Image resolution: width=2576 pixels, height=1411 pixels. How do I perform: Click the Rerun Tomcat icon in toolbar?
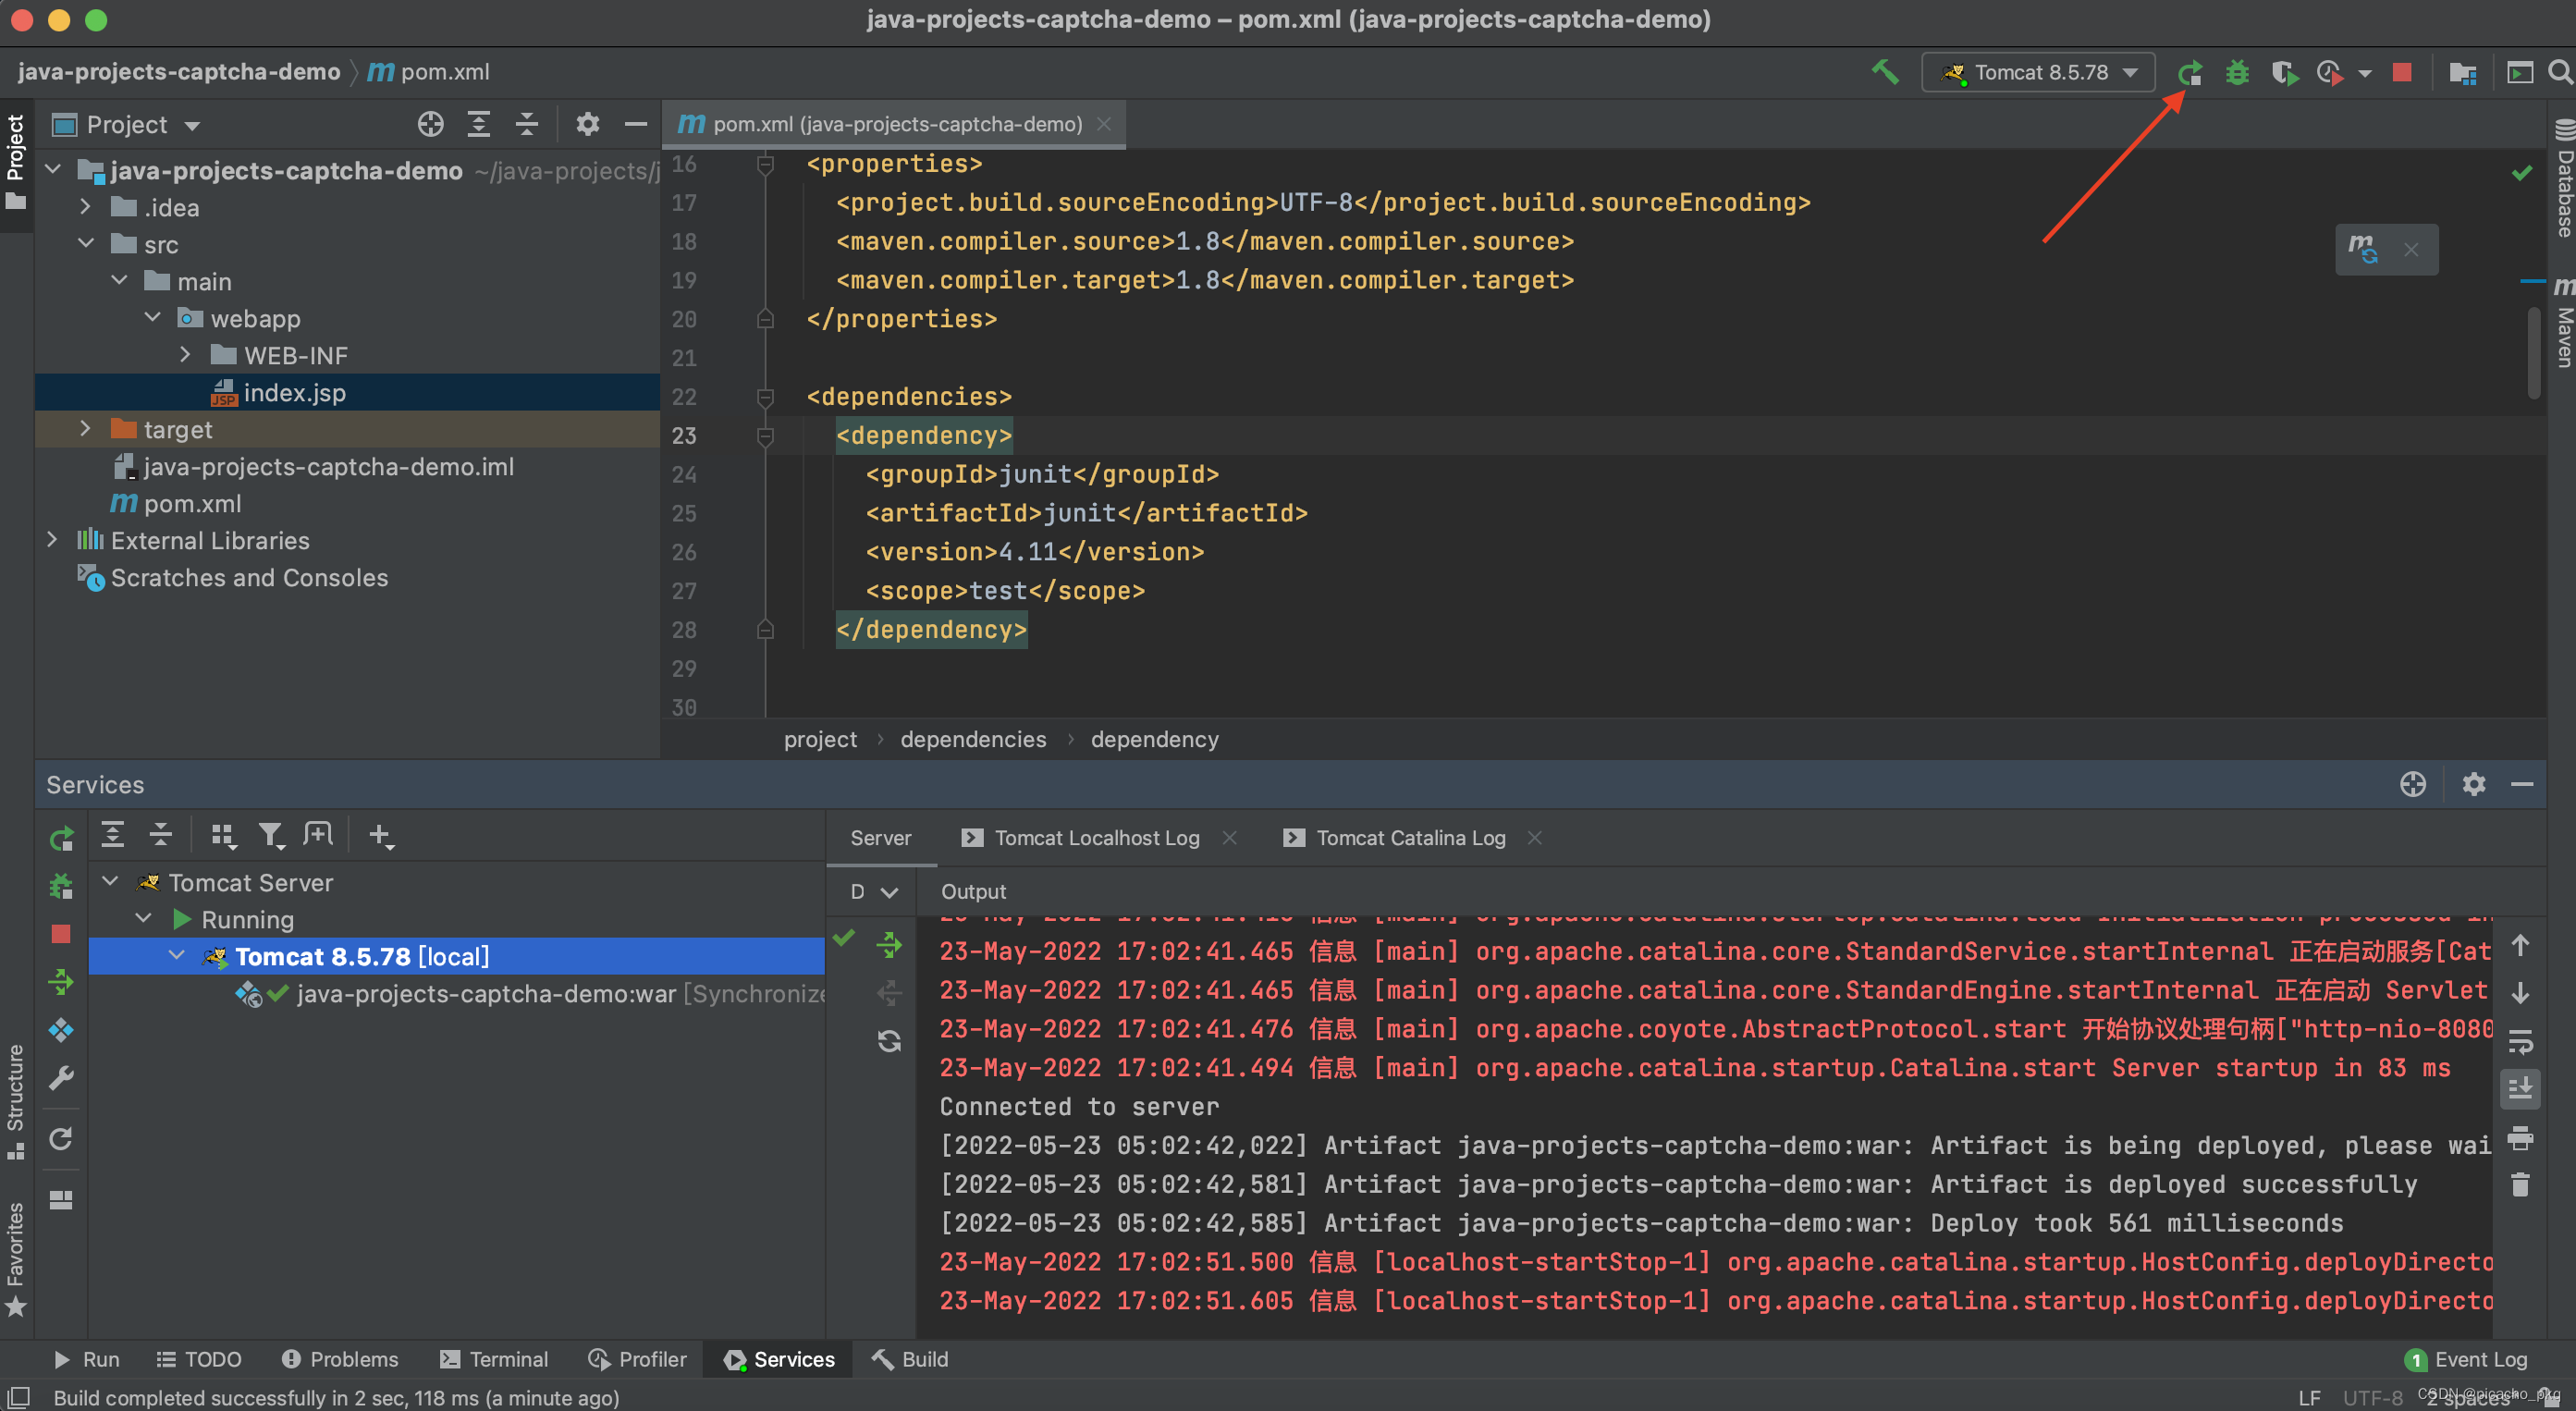pos(2189,73)
